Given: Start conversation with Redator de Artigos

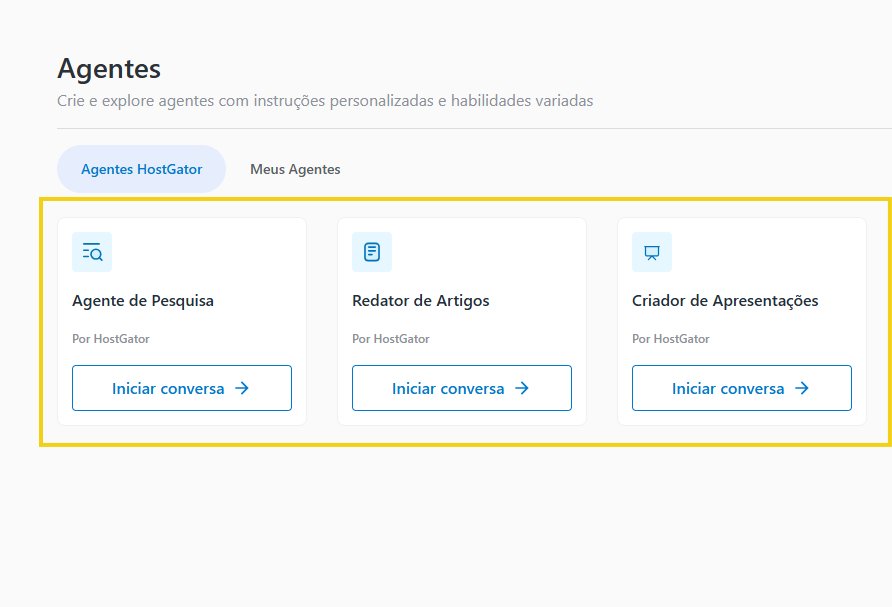Looking at the screenshot, I should pos(462,388).
